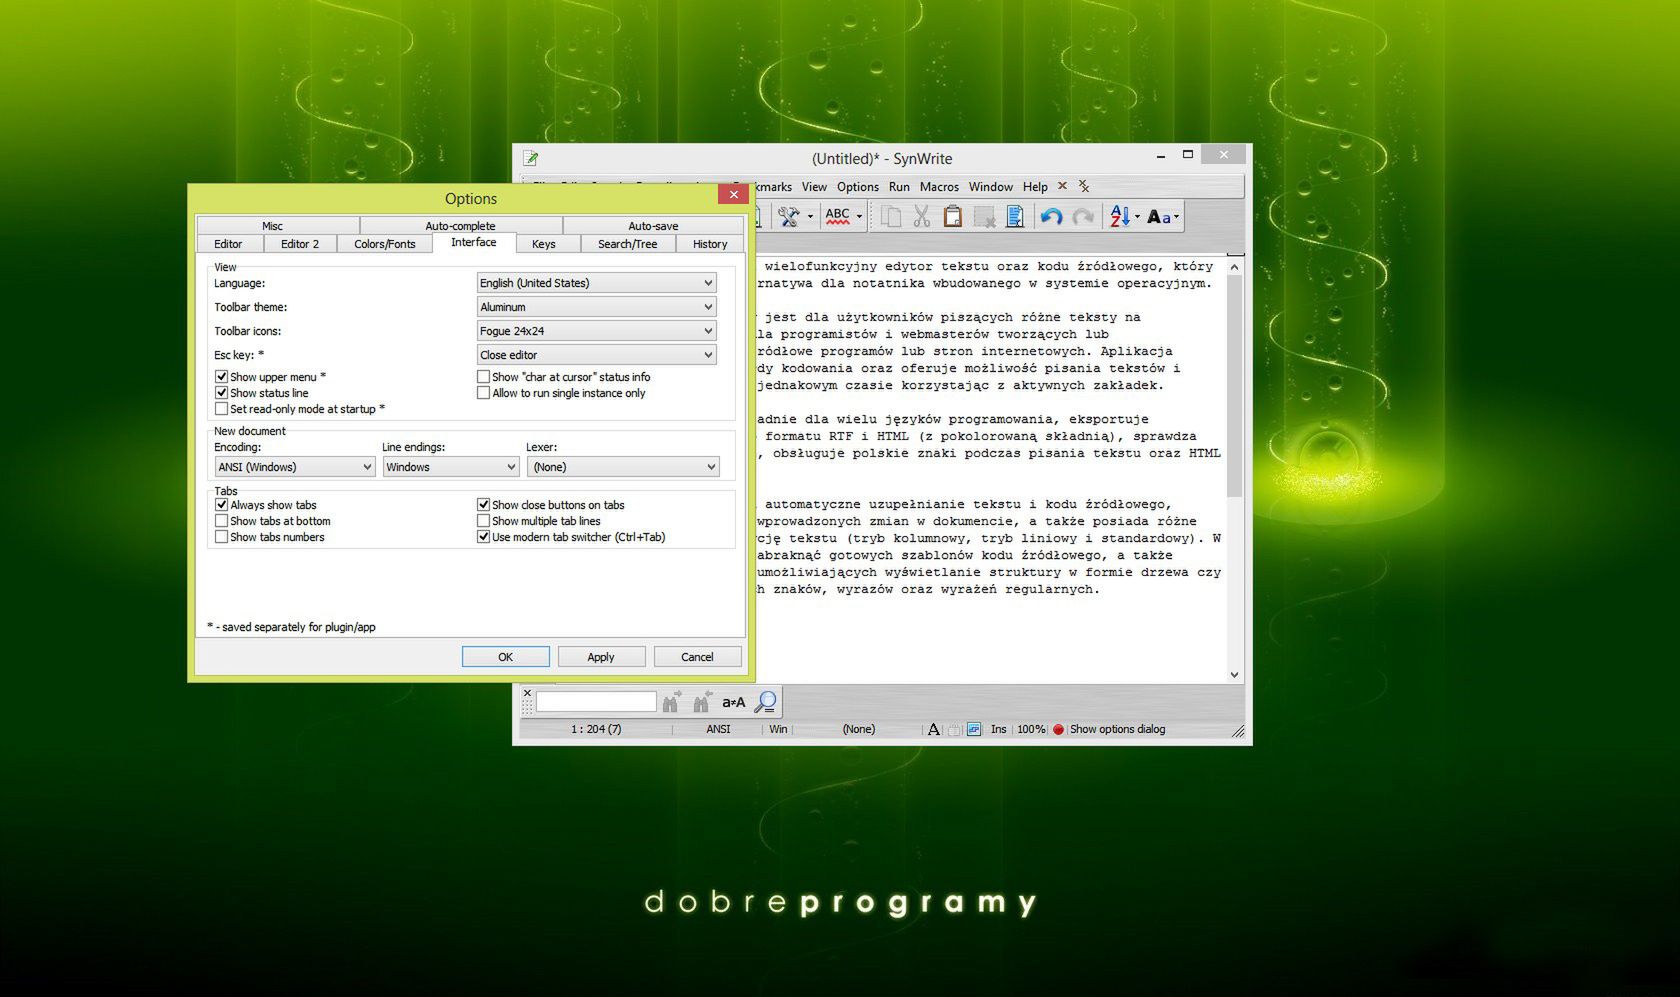Switch to the Editor 2 tab
This screenshot has height=997, width=1680.
click(x=300, y=244)
